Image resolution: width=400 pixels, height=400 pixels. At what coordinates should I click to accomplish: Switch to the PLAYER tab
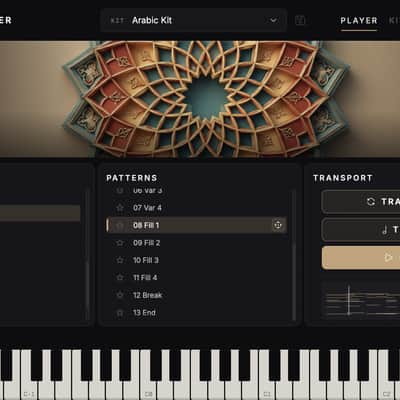click(359, 21)
